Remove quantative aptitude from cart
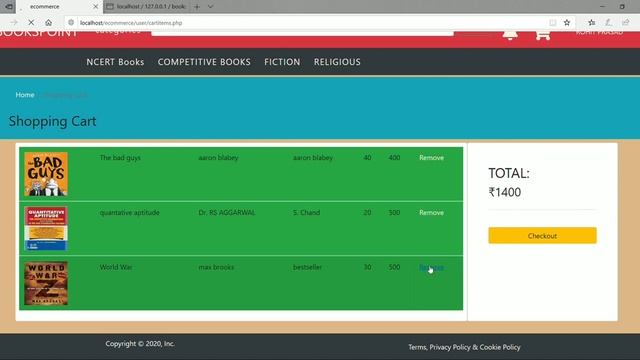The width and height of the screenshot is (640, 360). click(x=431, y=213)
